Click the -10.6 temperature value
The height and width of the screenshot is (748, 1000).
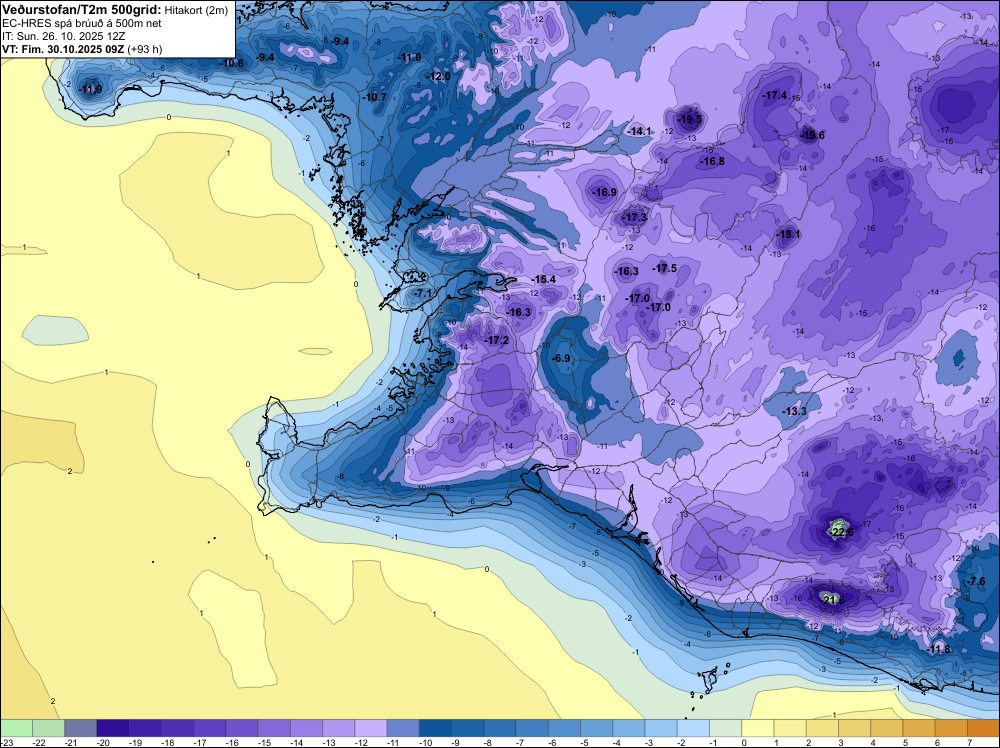point(232,63)
